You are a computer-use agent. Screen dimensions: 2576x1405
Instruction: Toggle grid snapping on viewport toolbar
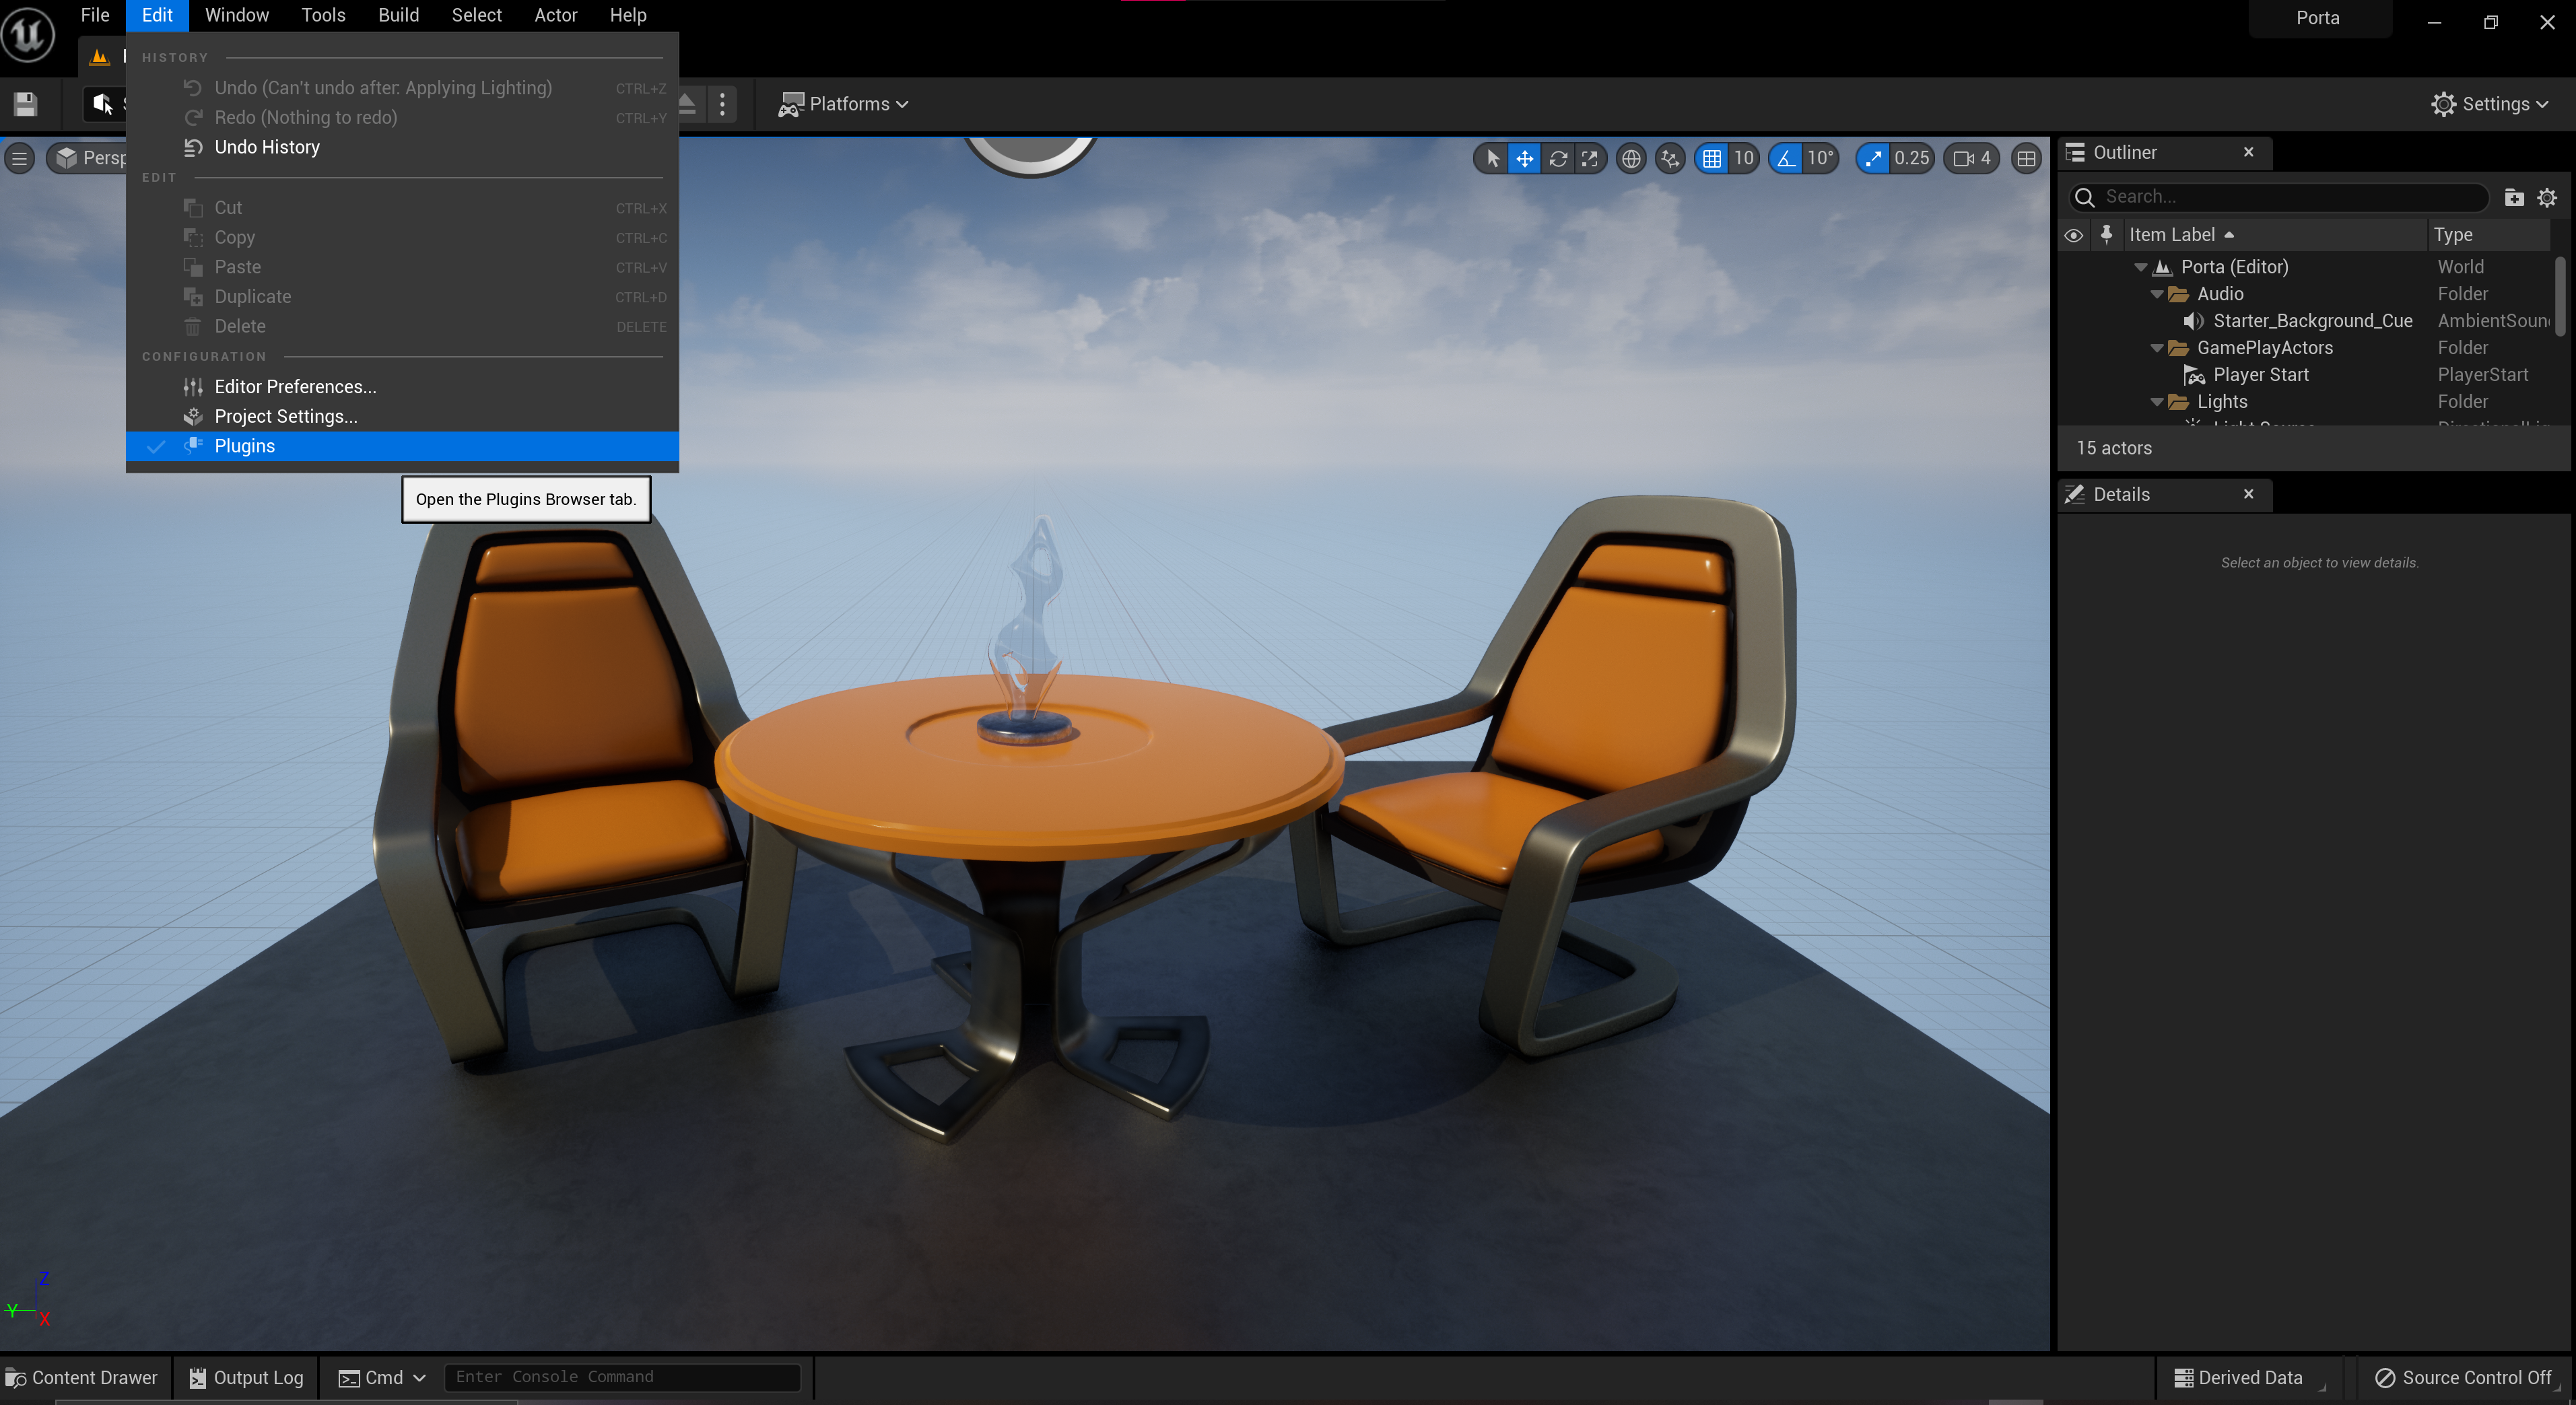point(1712,158)
